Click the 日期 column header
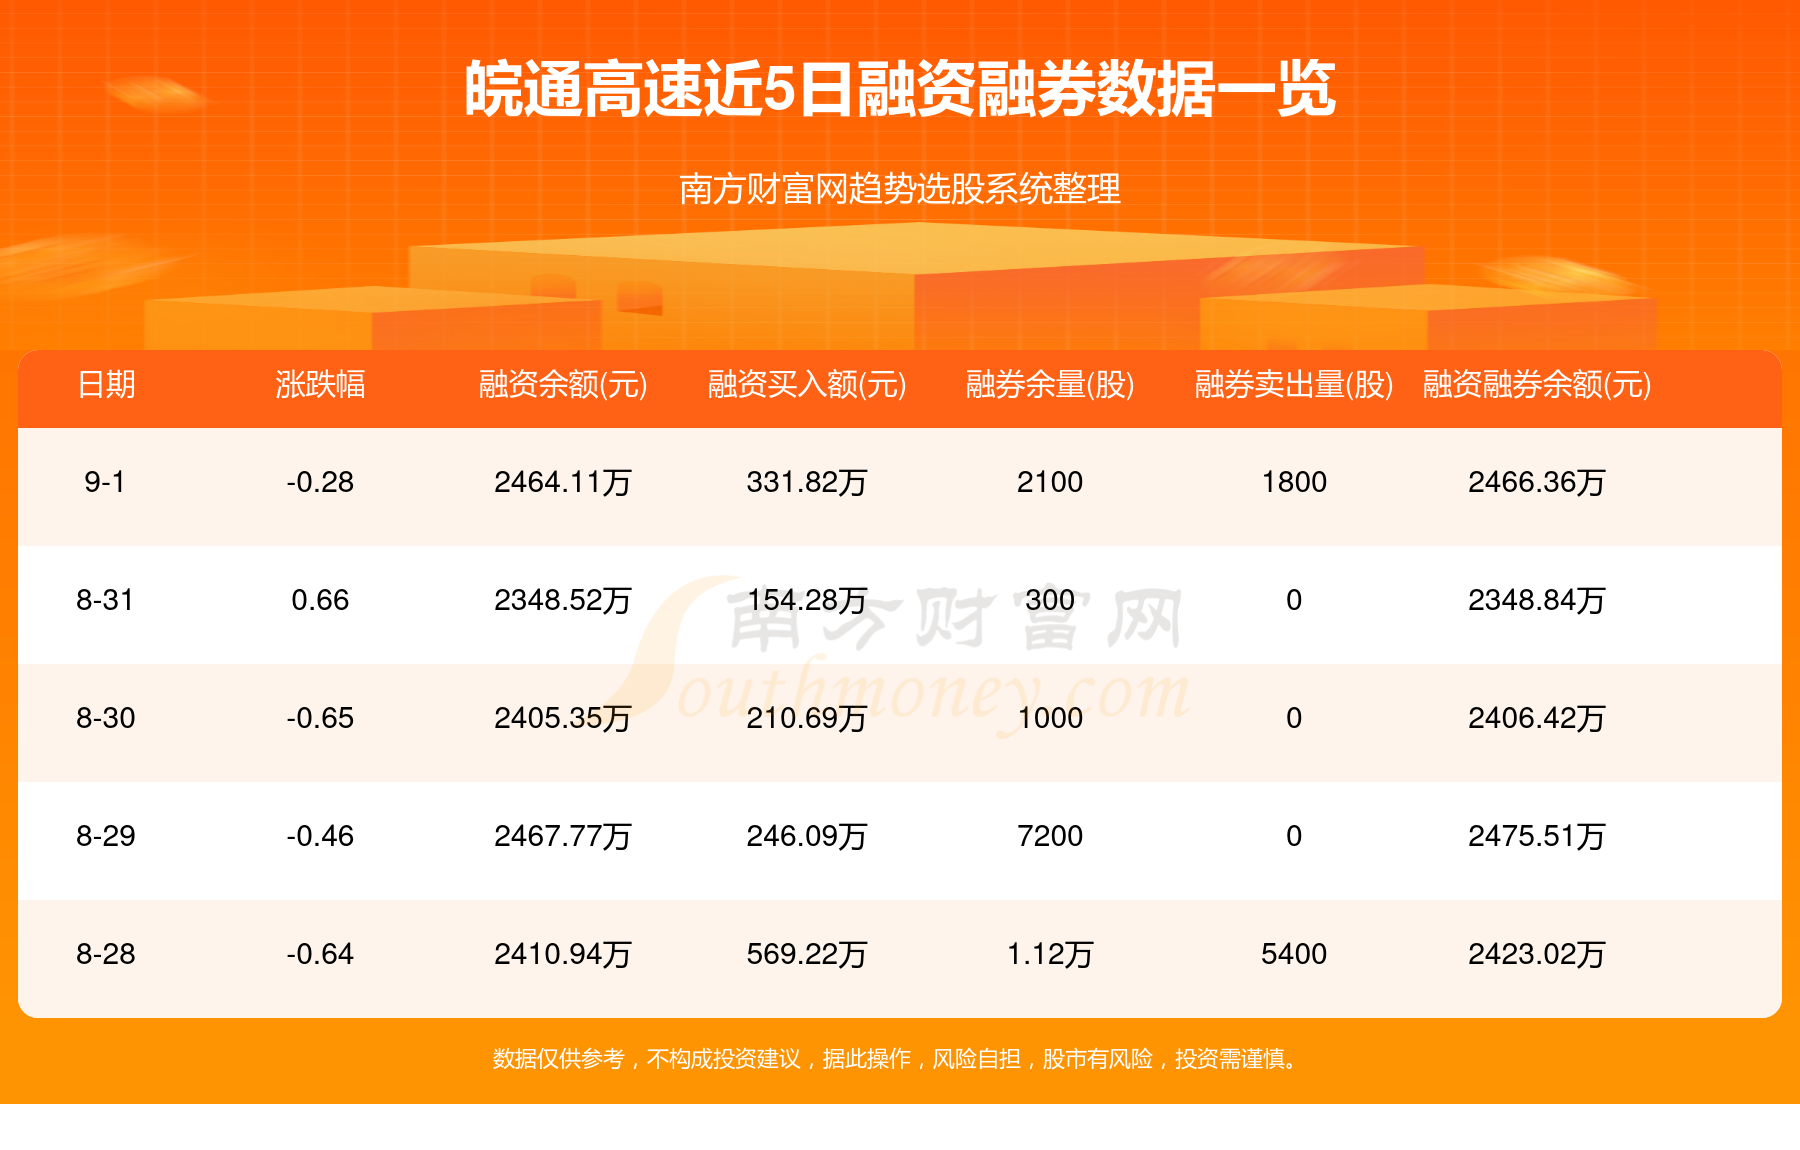 point(106,384)
